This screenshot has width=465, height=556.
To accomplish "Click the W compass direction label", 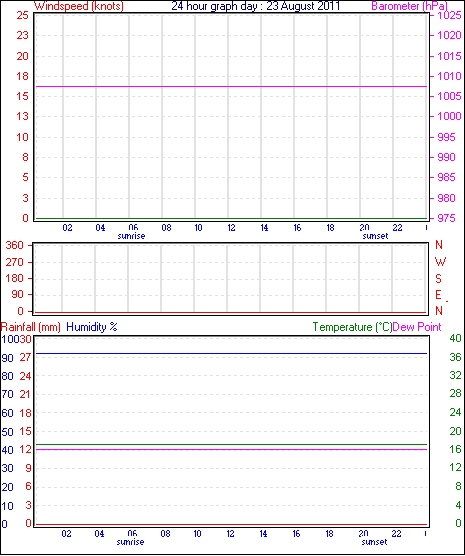I will pyautogui.click(x=440, y=262).
